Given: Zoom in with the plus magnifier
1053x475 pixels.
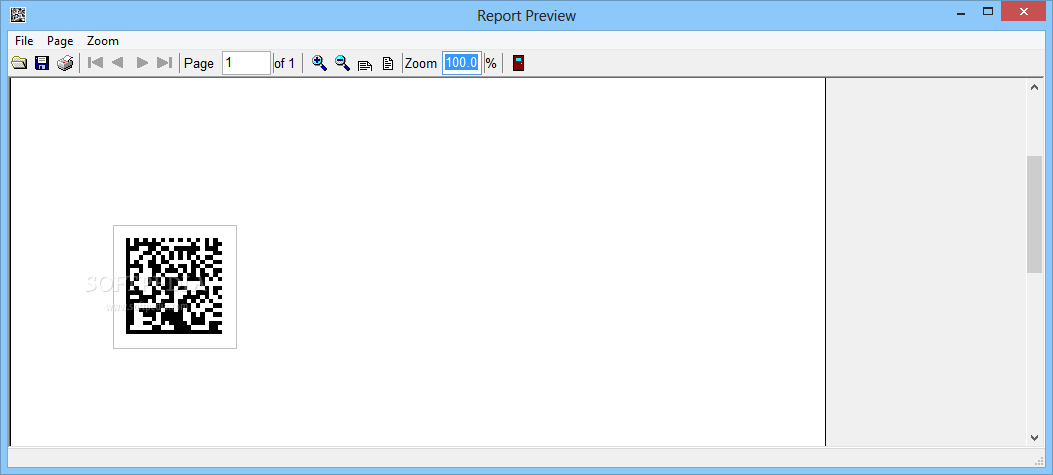Looking at the screenshot, I should pyautogui.click(x=320, y=63).
